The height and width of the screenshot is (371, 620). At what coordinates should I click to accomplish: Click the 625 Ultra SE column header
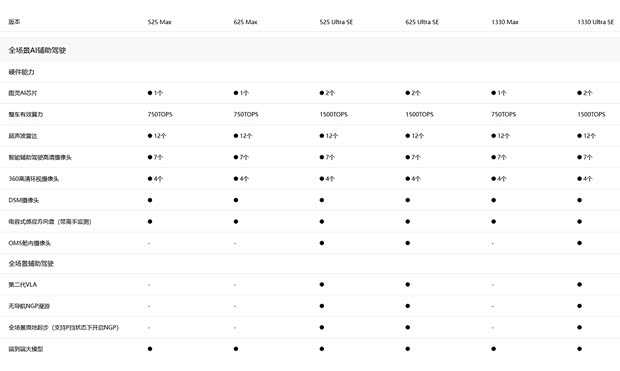click(x=422, y=22)
